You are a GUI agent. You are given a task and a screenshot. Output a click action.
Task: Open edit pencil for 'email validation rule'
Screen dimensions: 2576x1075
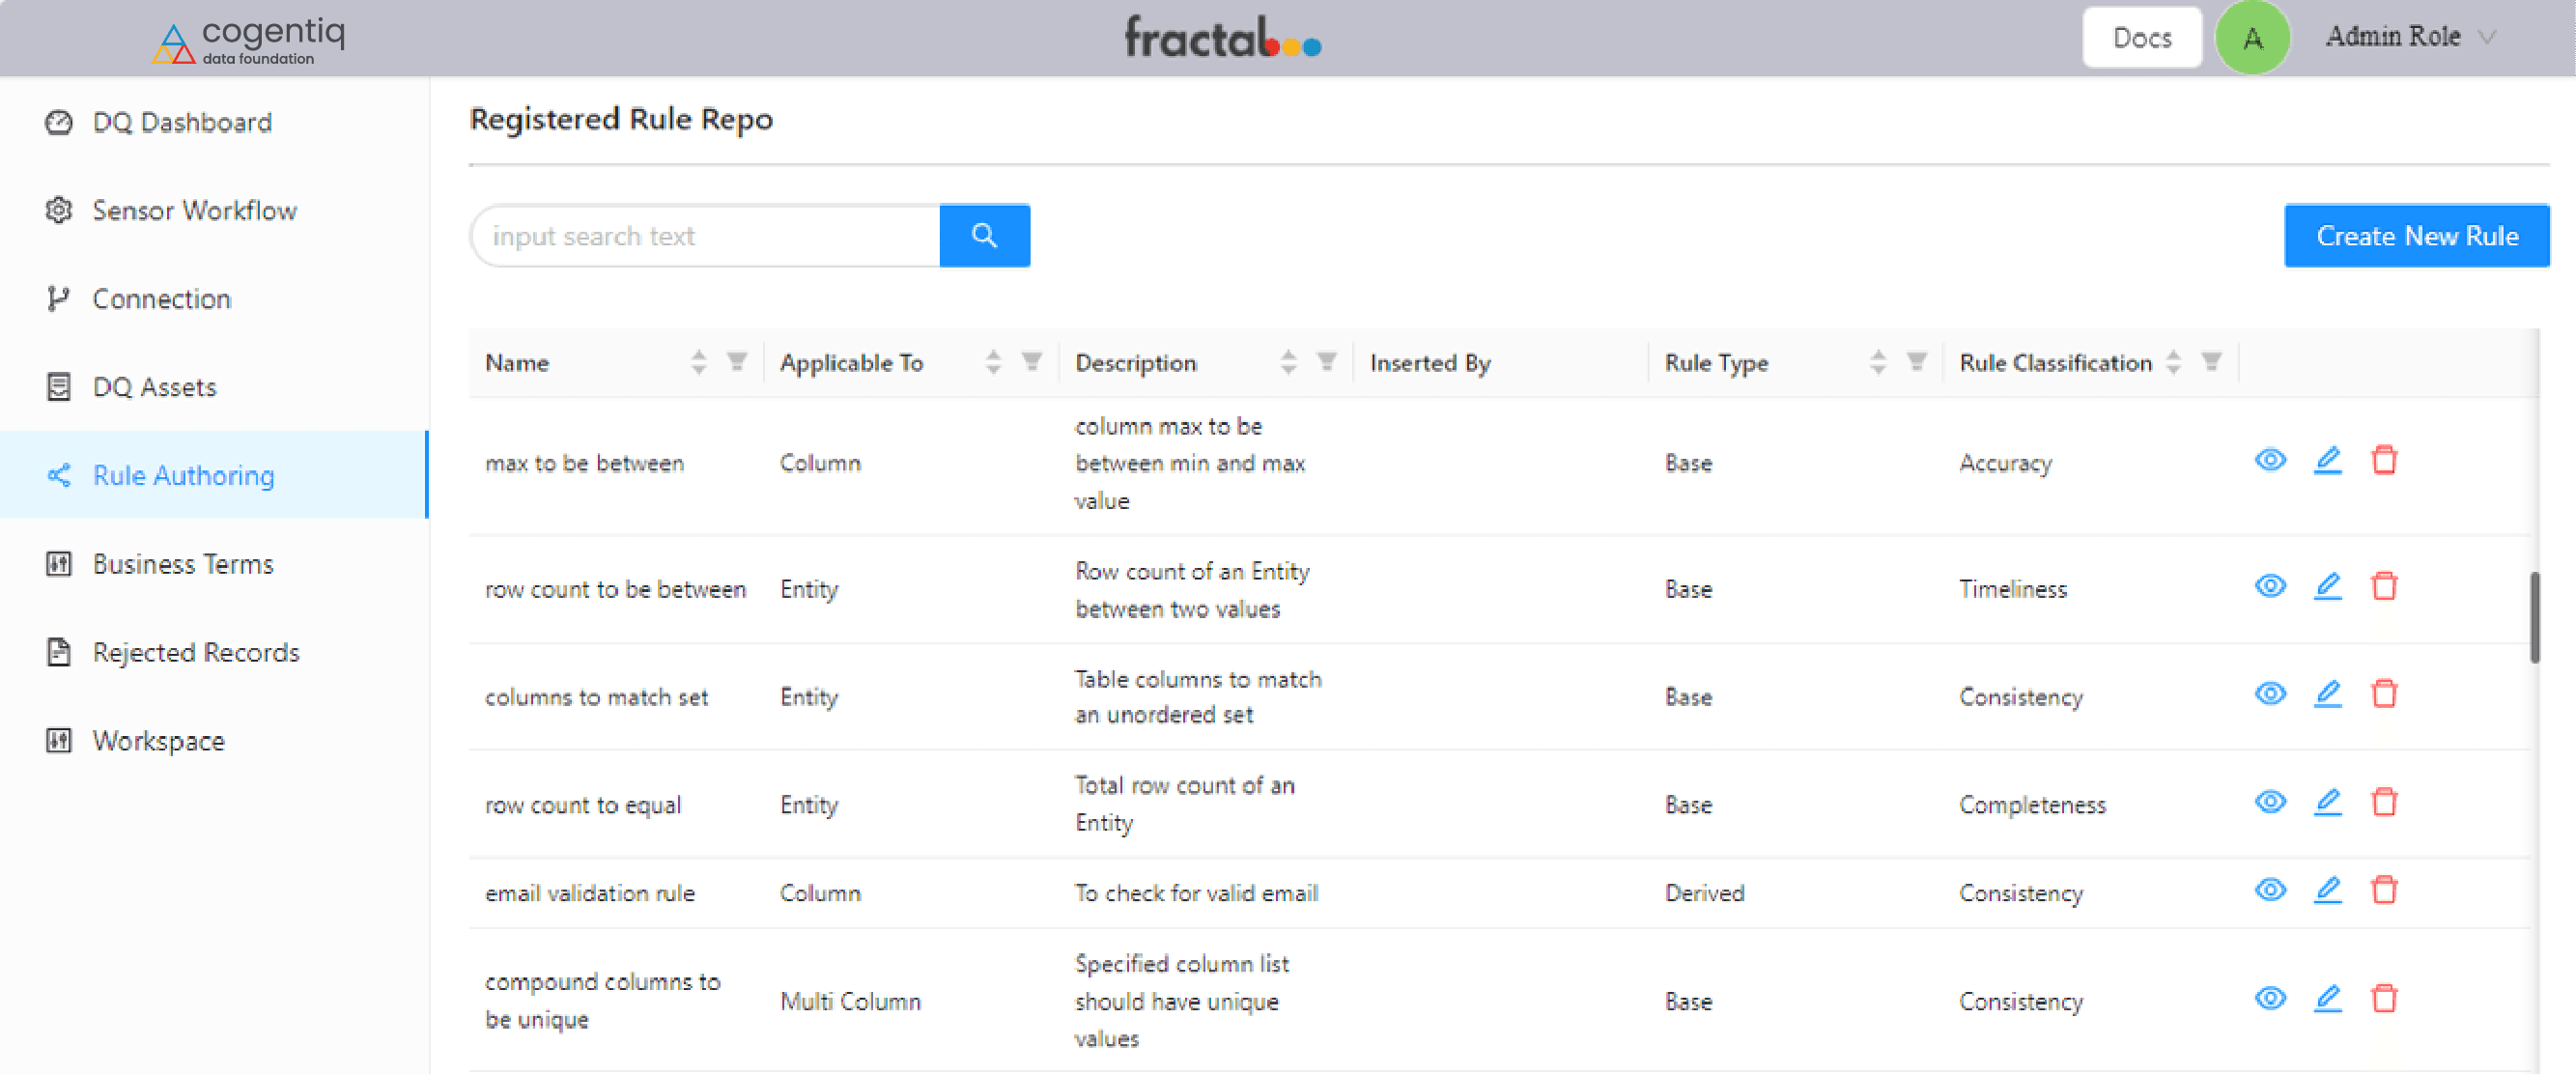click(x=2328, y=890)
